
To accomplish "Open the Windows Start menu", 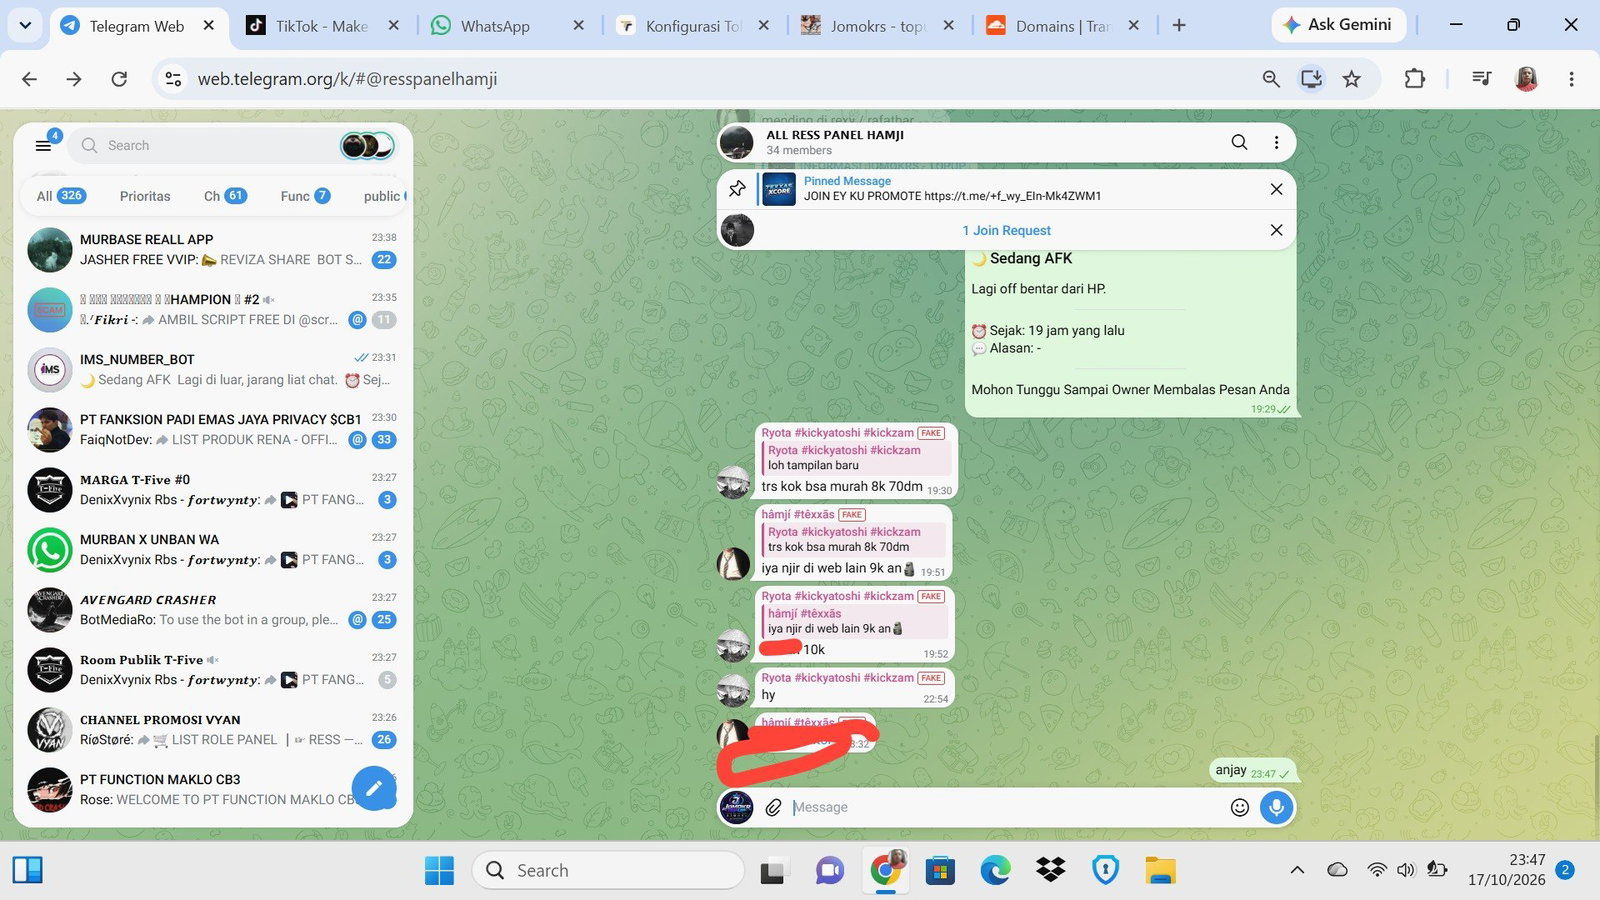I will click(439, 871).
